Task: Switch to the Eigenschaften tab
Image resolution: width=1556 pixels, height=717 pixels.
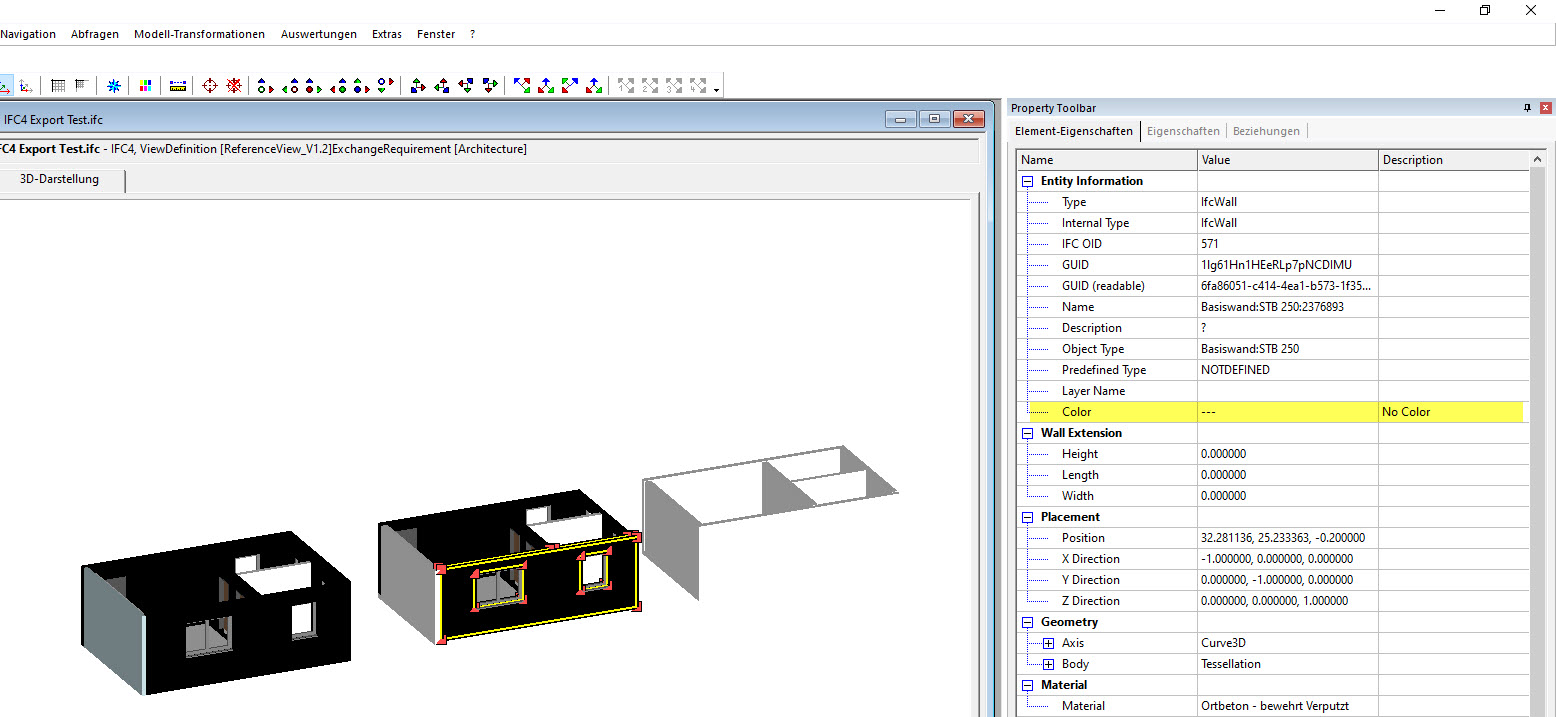Action: point(1182,130)
